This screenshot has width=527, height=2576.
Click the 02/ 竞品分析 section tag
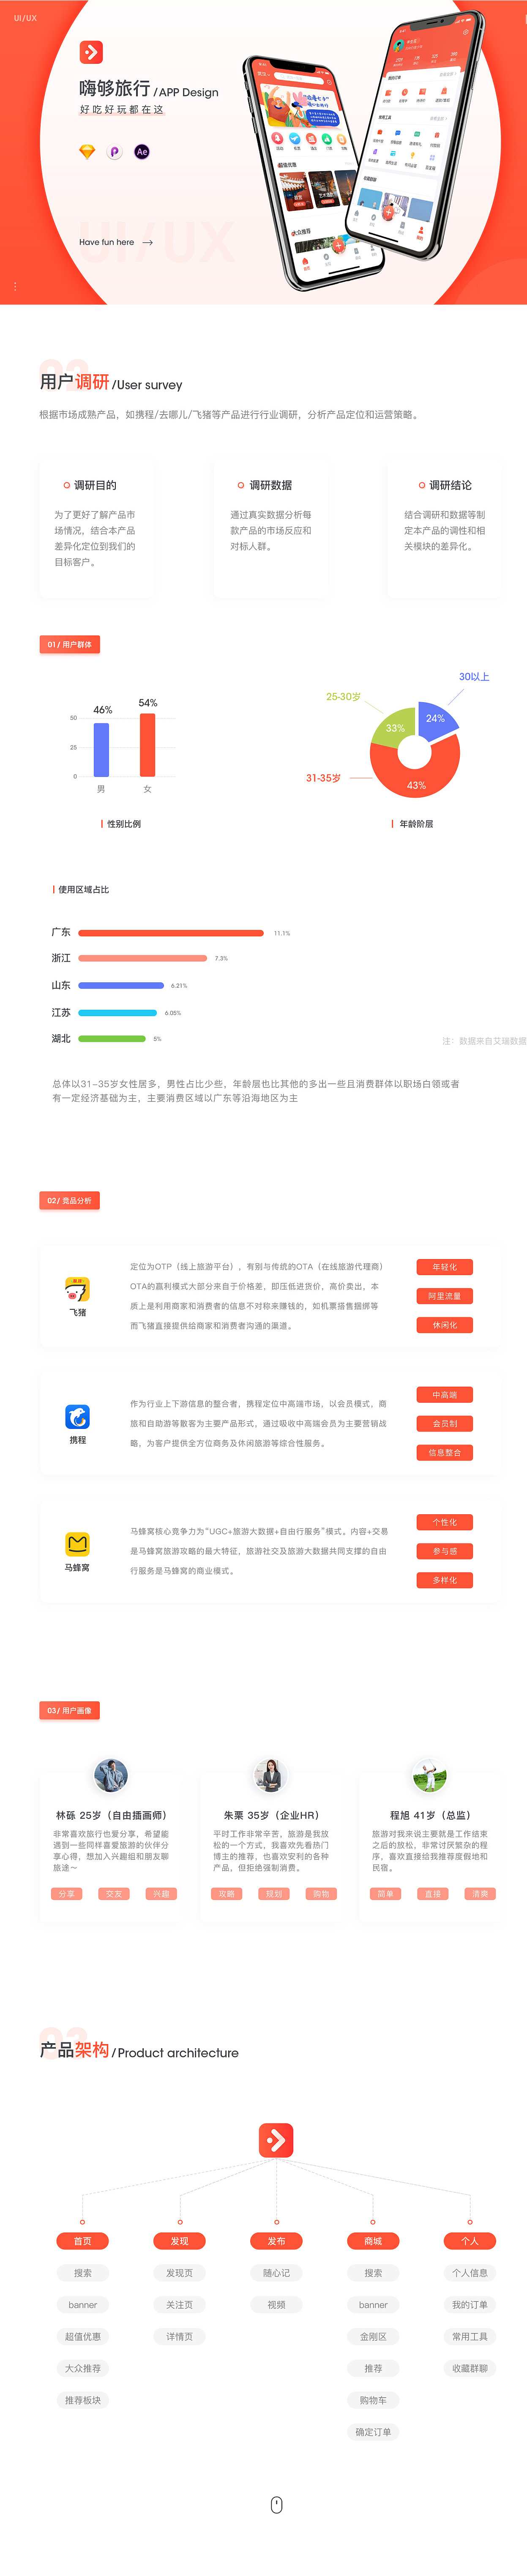point(70,1200)
